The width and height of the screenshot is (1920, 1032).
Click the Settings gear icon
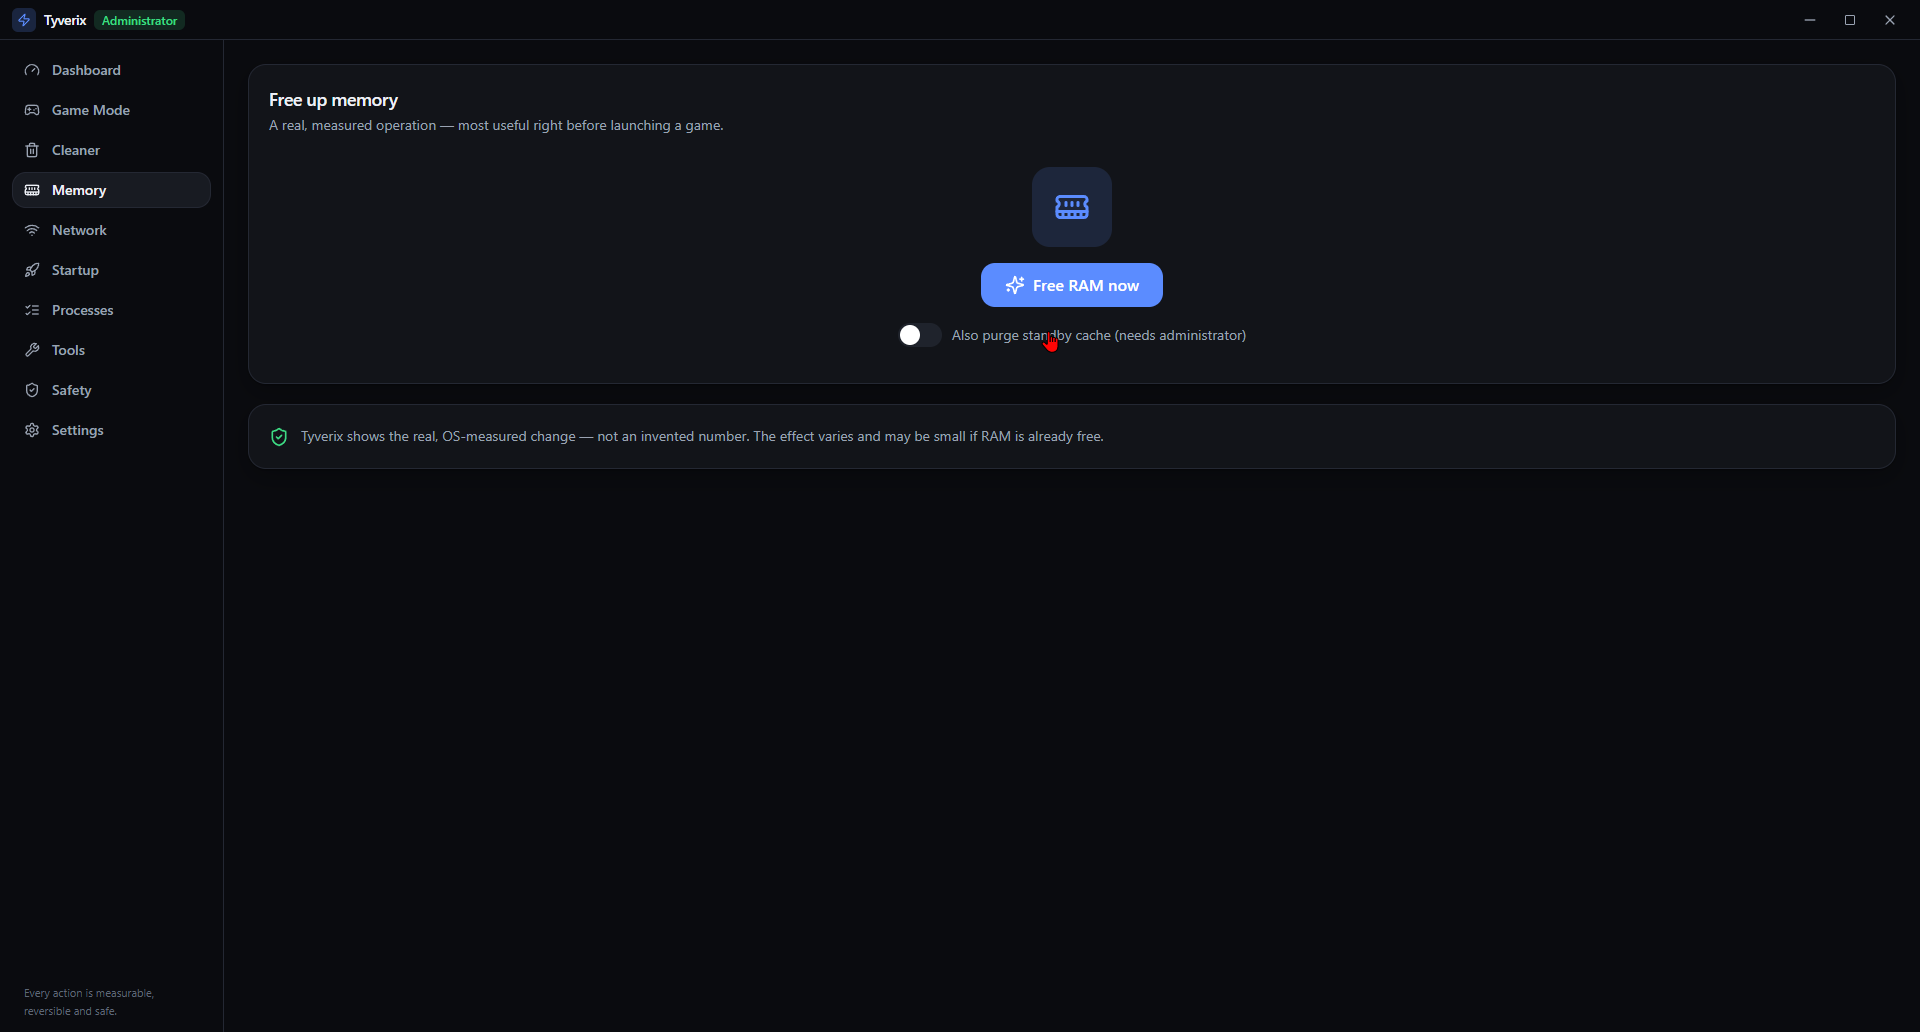[32, 430]
